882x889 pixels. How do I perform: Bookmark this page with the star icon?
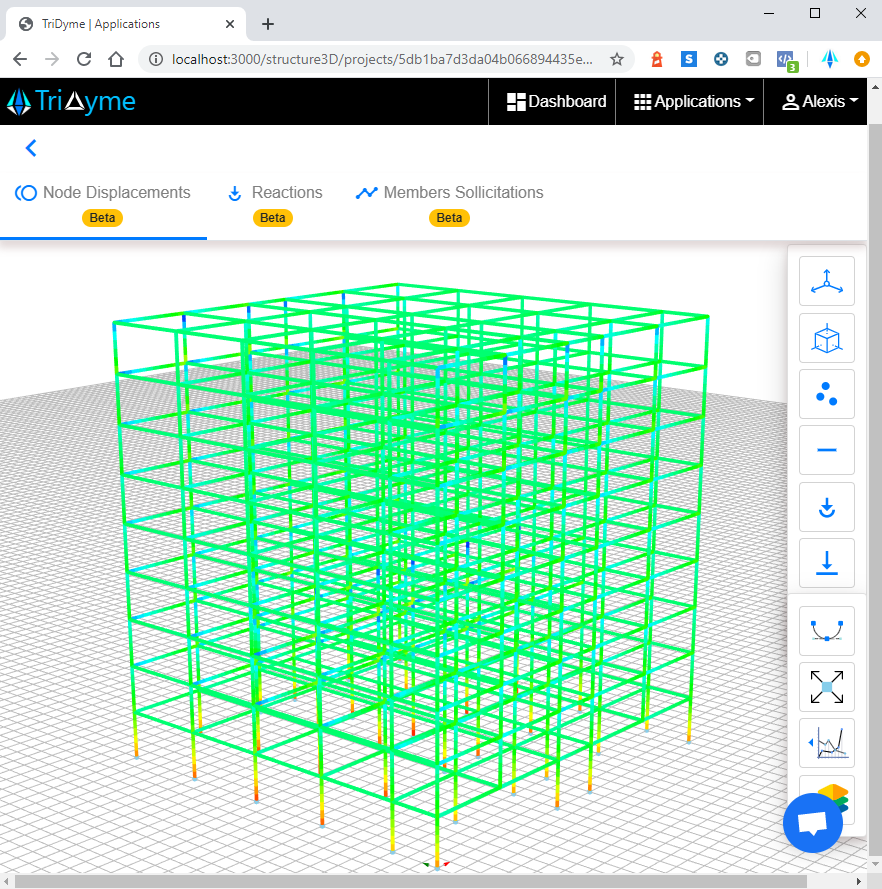tap(617, 59)
